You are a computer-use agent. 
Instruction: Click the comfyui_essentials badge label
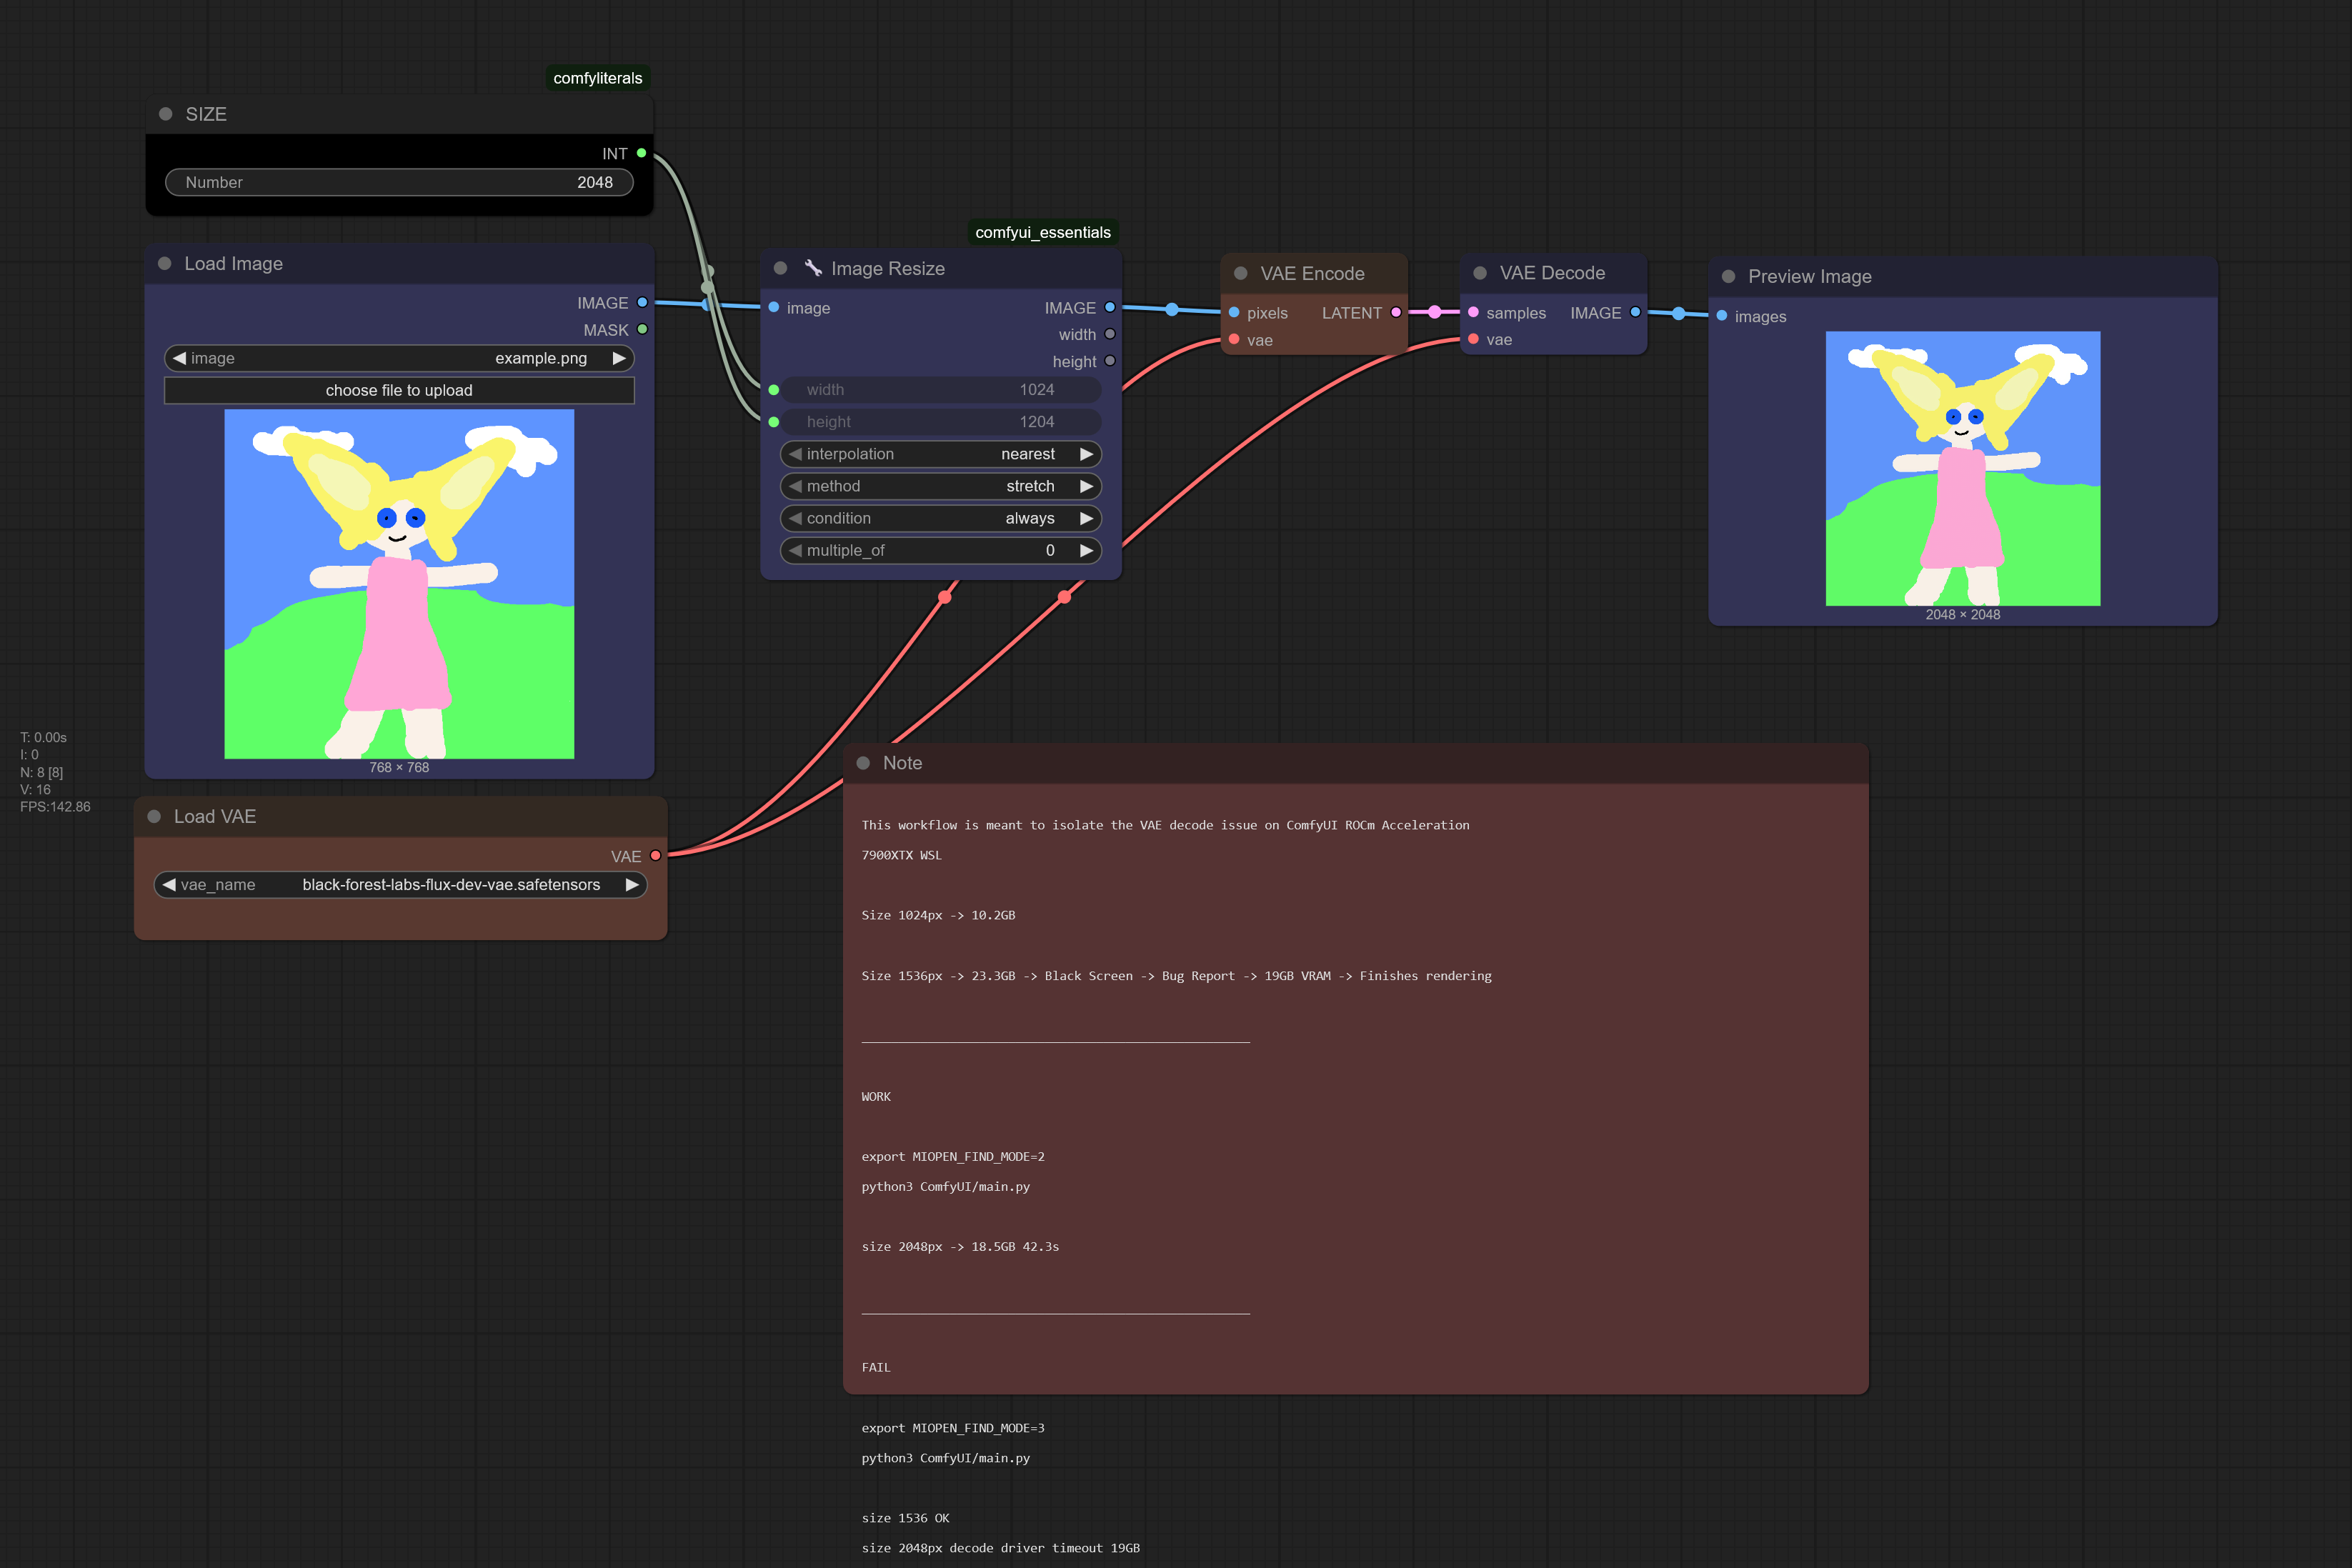1043,232
